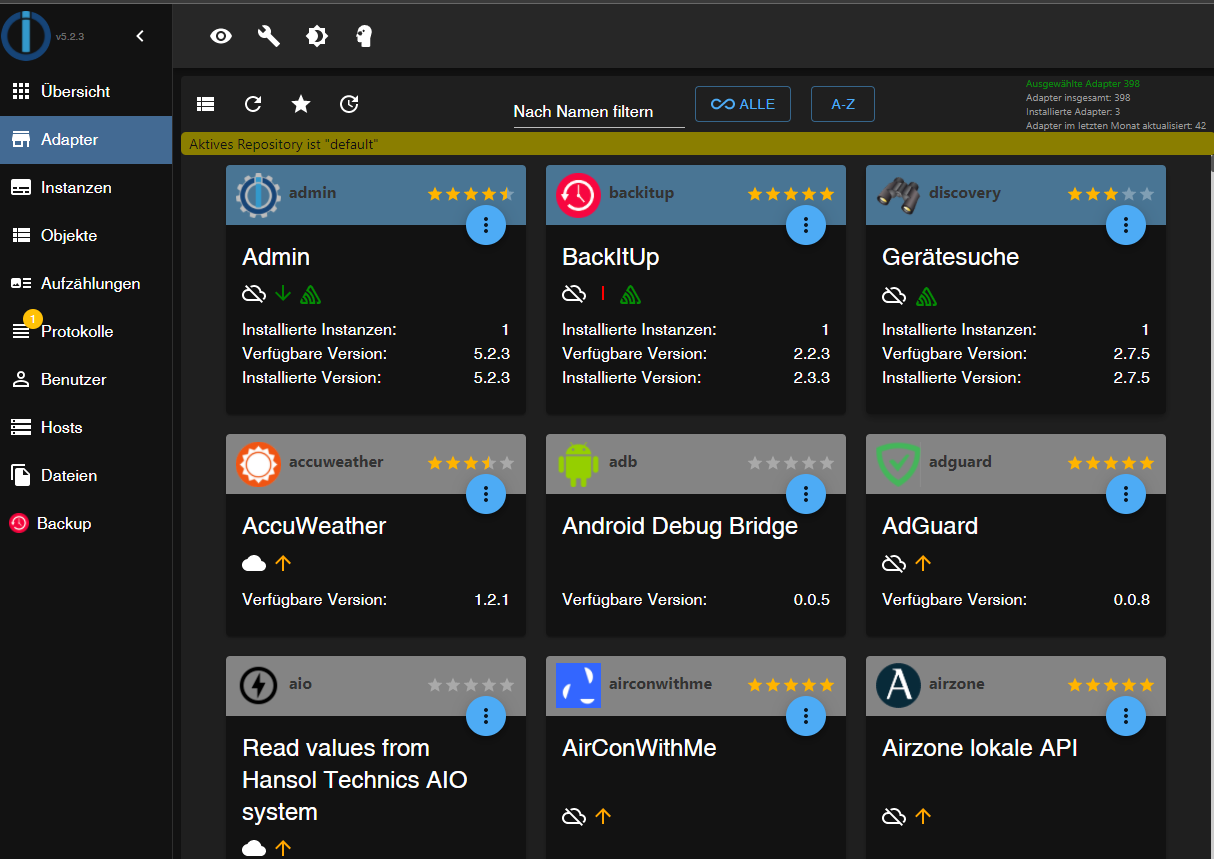
Task: Click the cloud icon on AccuWeather card
Action: [x=254, y=563]
